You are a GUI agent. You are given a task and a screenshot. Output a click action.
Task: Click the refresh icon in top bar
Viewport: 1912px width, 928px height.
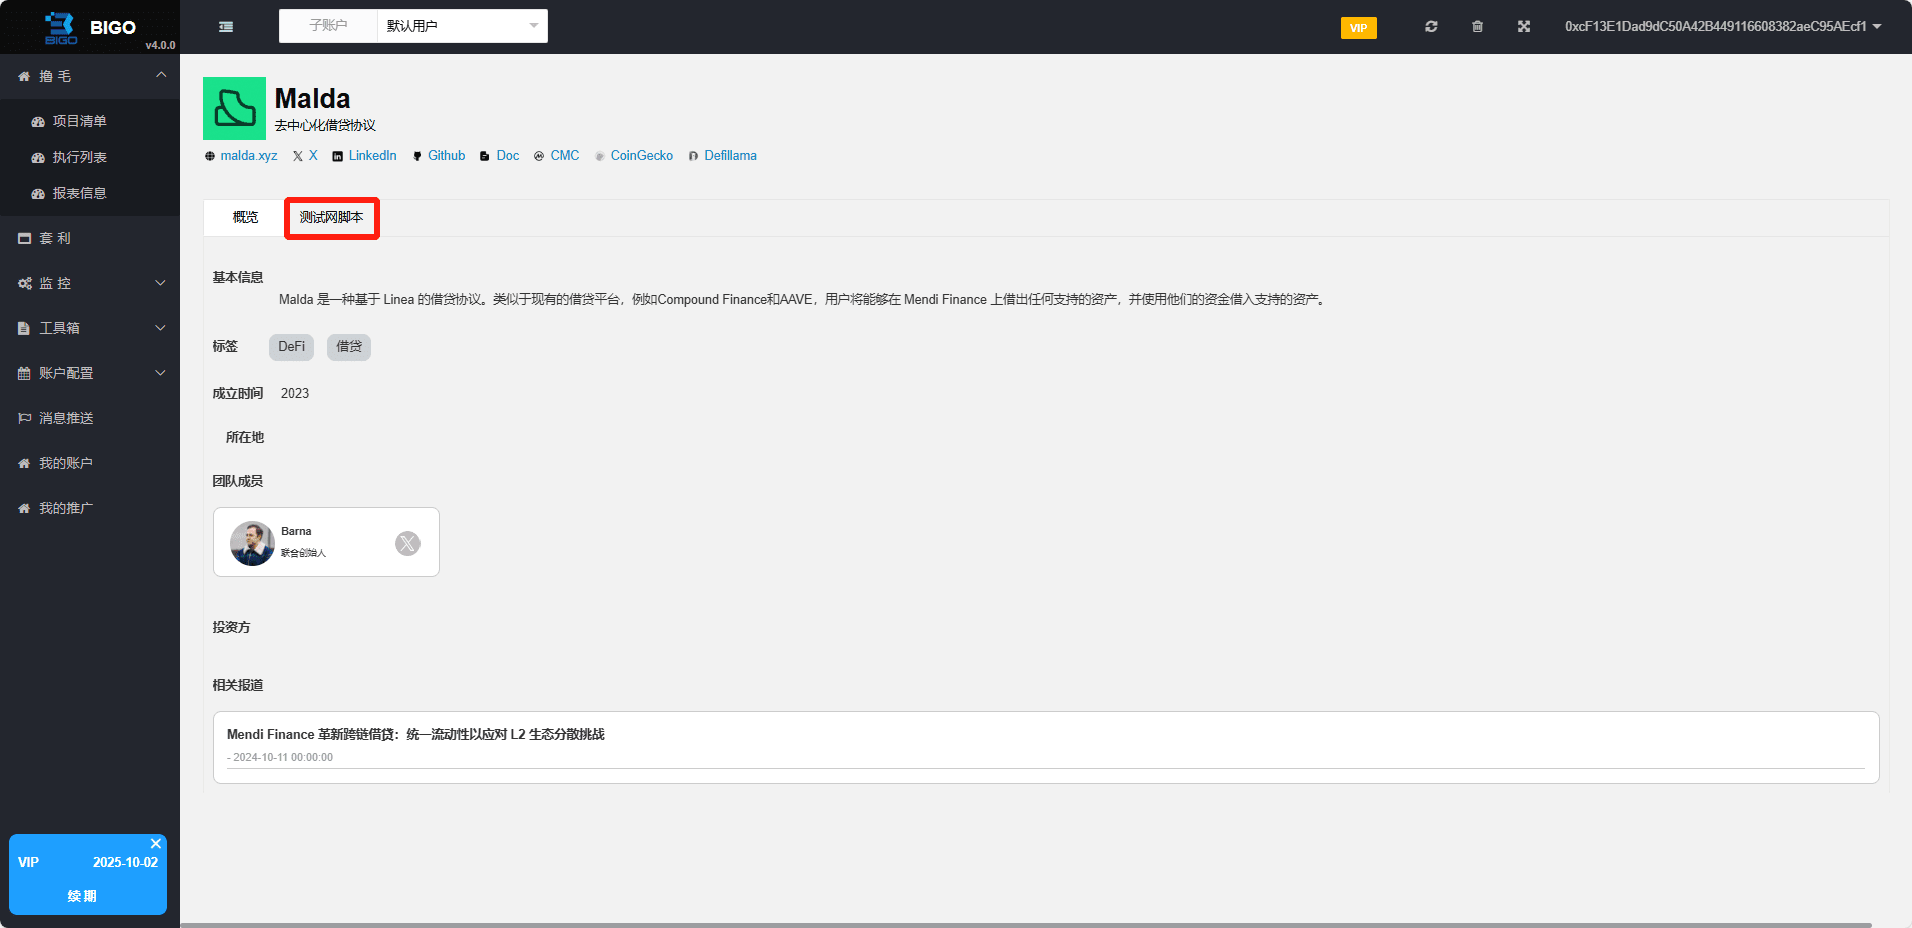click(x=1431, y=26)
